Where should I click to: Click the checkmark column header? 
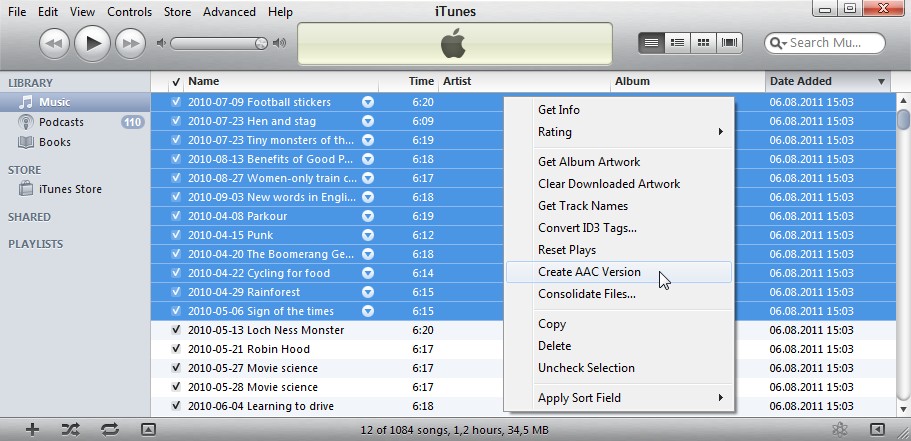pyautogui.click(x=176, y=81)
